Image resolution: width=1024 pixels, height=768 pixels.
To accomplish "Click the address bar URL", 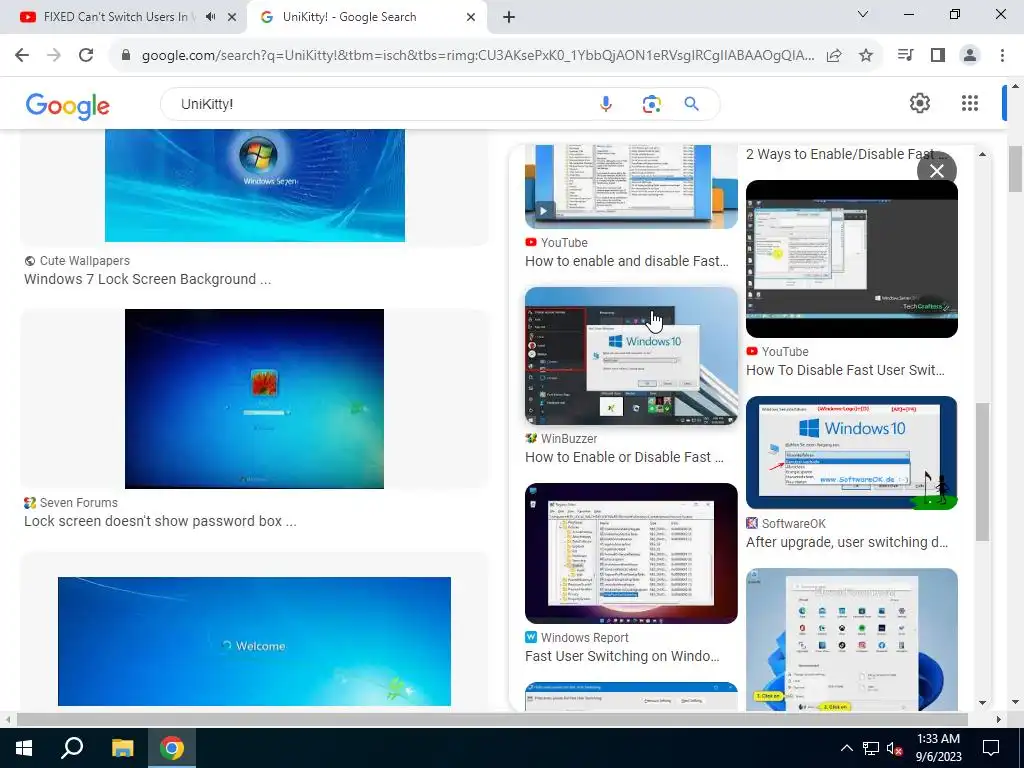I will (x=478, y=56).
